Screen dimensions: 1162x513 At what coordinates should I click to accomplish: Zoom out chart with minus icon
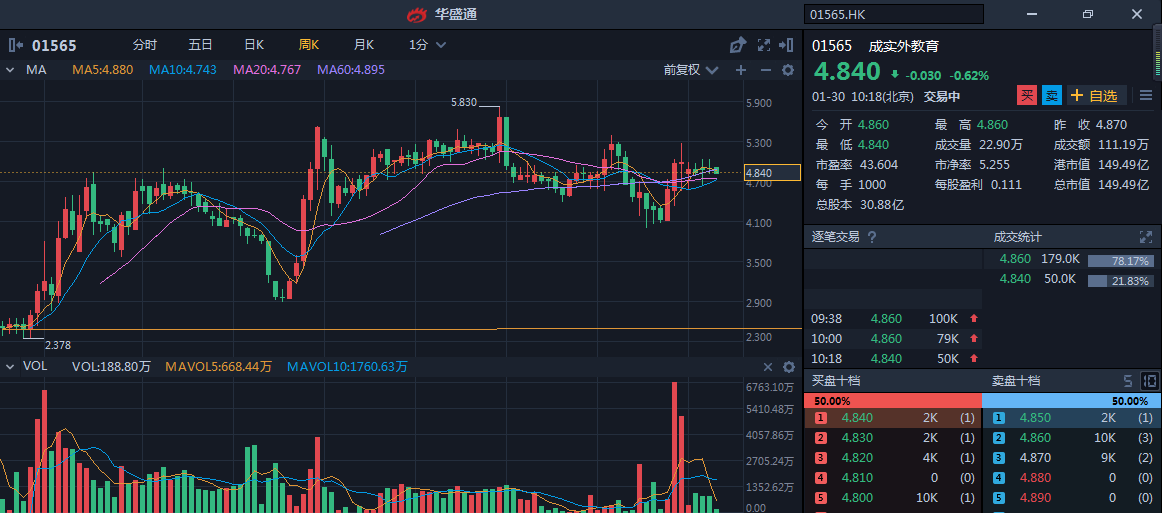pos(765,70)
